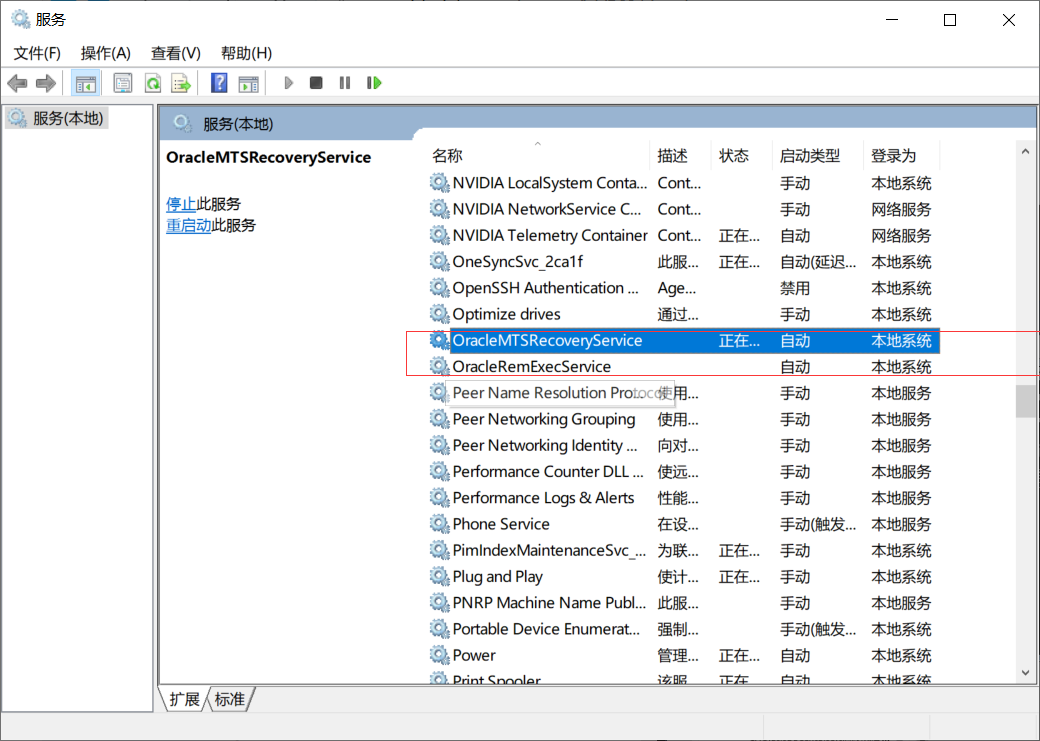Image resolution: width=1040 pixels, height=741 pixels.
Task: Click the 服务(本地) header above list
Action: coord(238,124)
